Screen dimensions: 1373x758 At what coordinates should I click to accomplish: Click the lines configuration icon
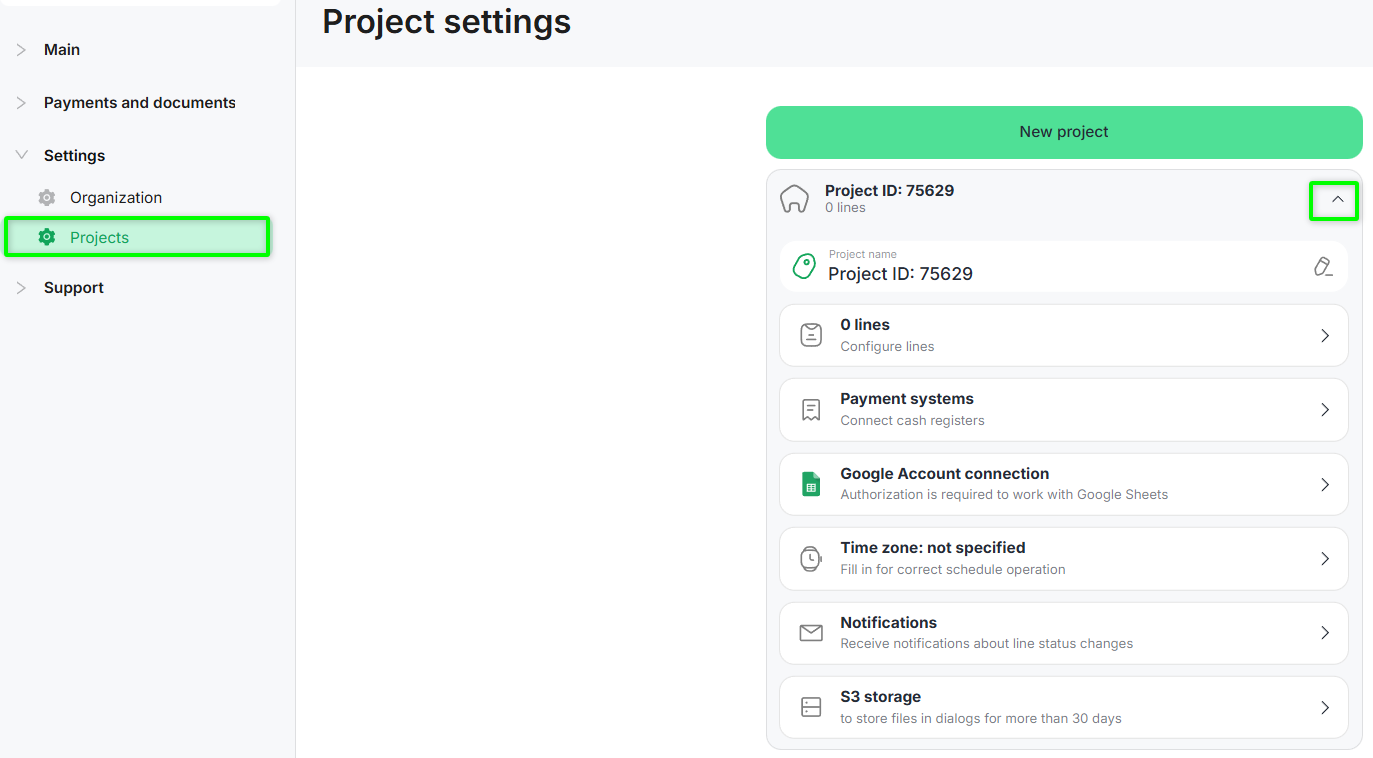pos(811,336)
